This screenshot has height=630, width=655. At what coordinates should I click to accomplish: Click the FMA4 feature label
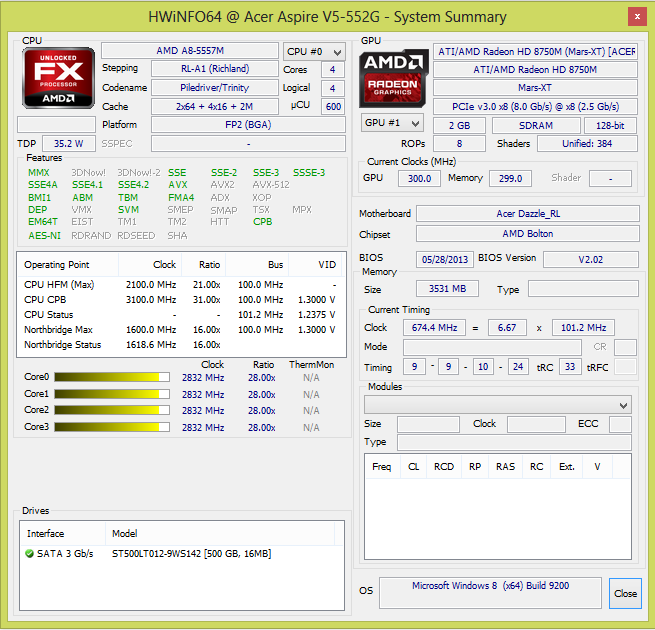click(181, 197)
